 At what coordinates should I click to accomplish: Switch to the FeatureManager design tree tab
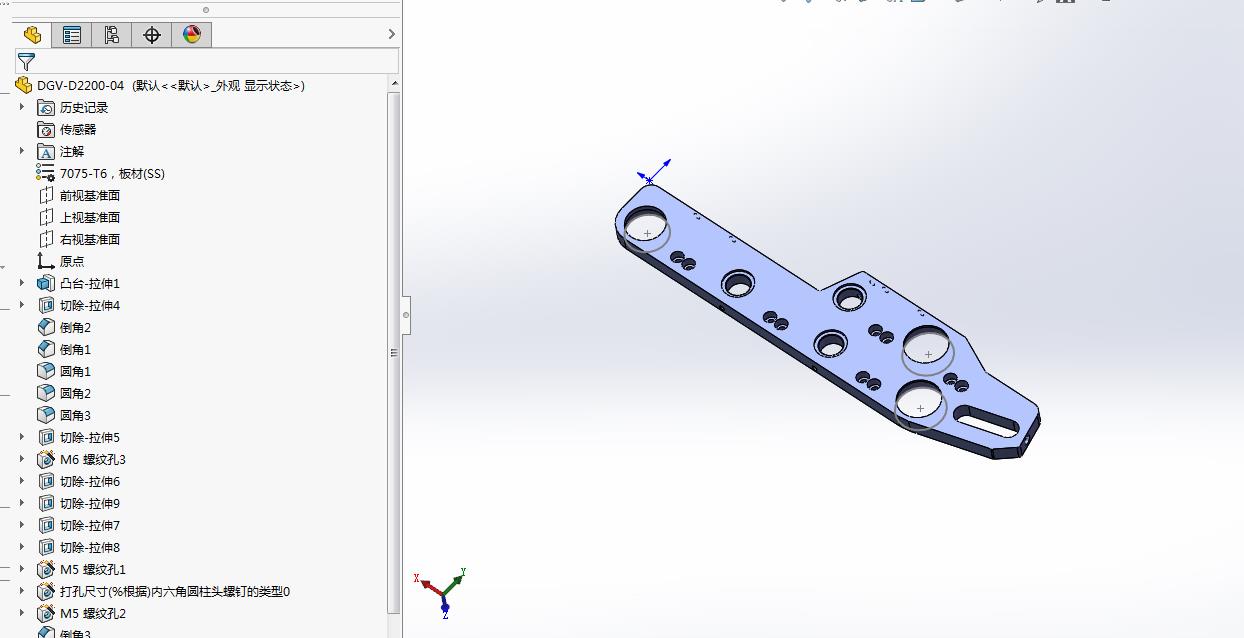(x=32, y=35)
